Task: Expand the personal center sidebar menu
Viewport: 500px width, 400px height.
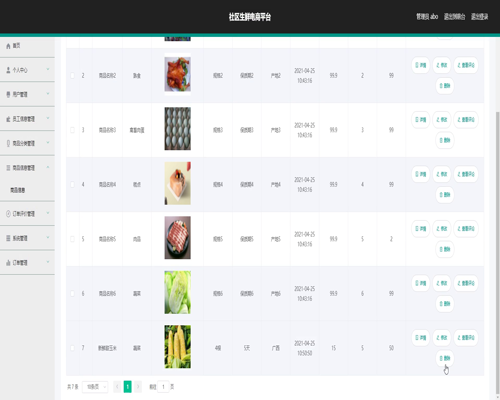Action: point(27,70)
